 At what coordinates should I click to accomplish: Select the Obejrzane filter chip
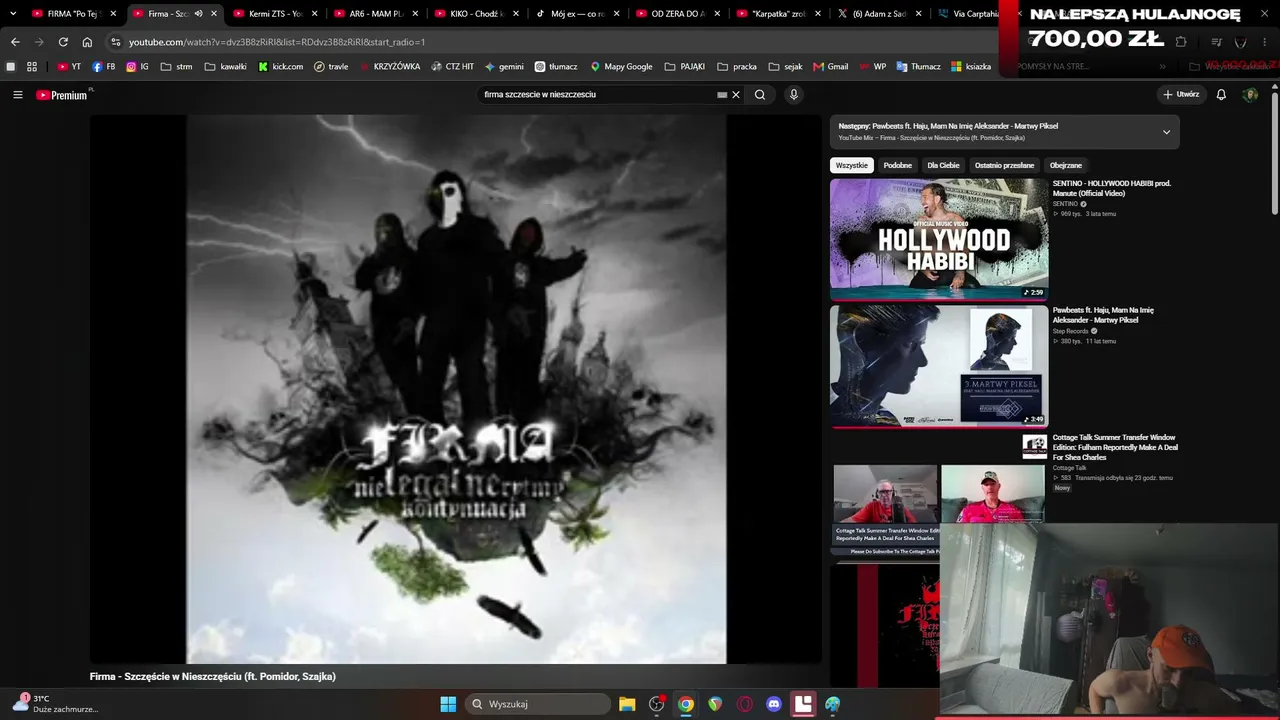tap(1066, 165)
